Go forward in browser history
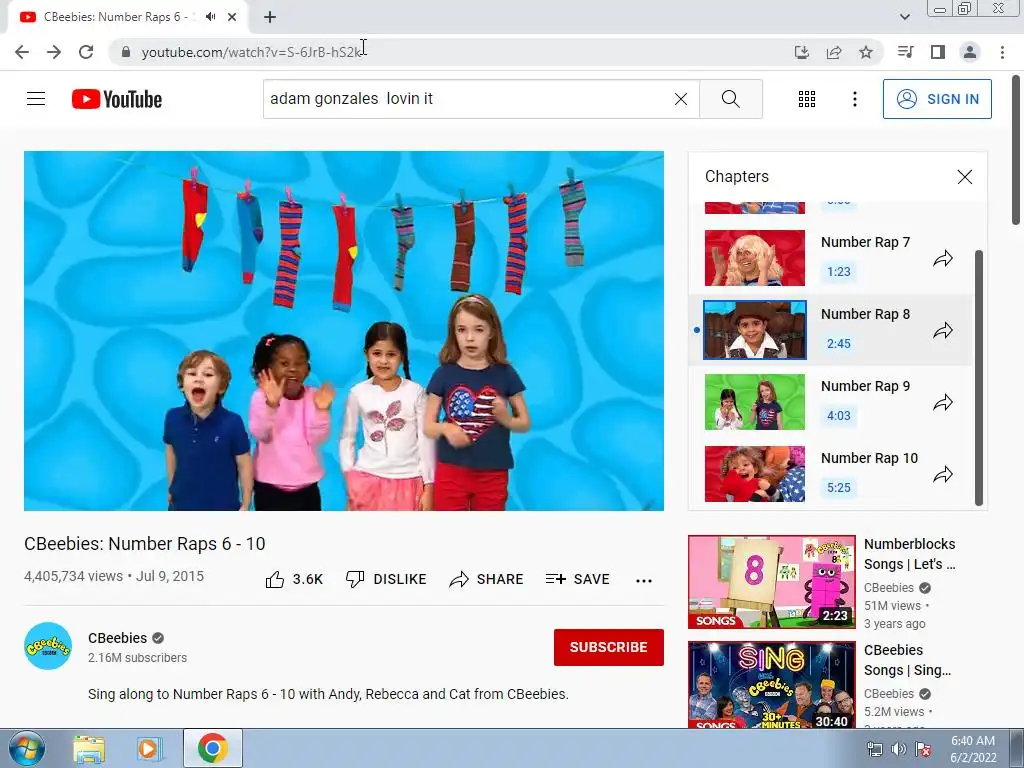This screenshot has height=768, width=1024. (54, 52)
